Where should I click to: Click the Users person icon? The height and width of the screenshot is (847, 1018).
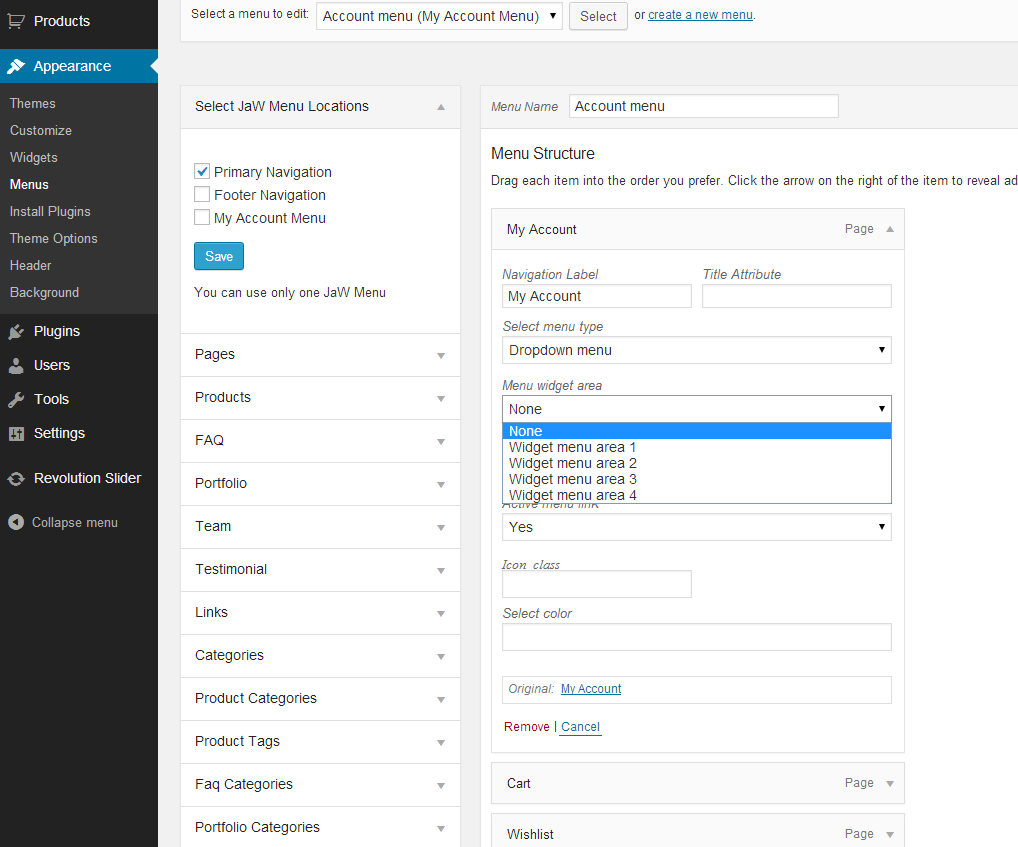point(16,365)
